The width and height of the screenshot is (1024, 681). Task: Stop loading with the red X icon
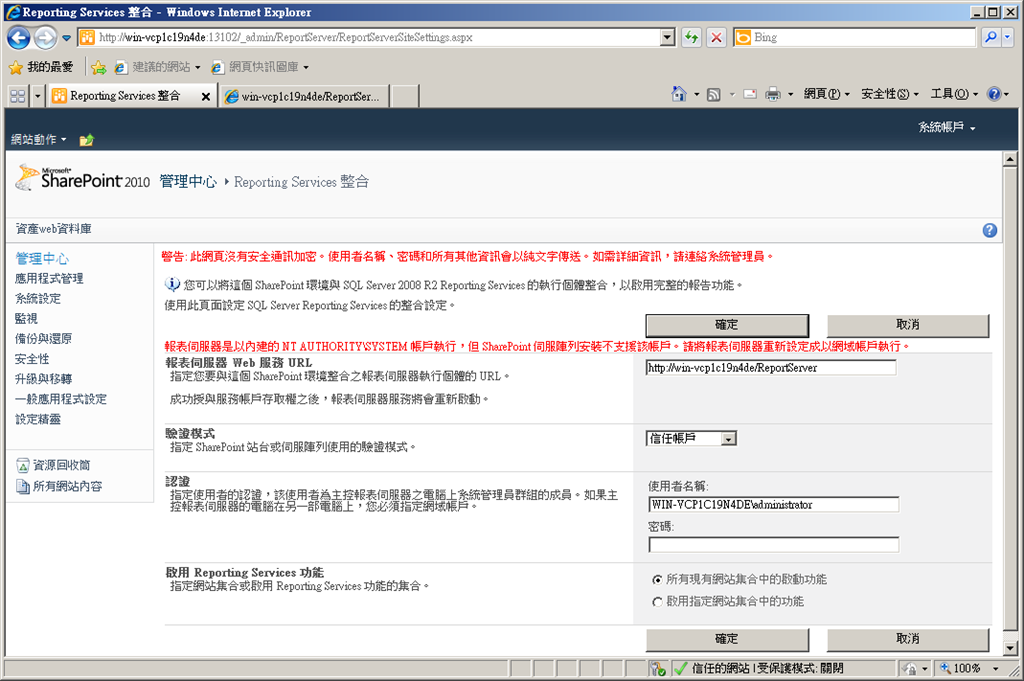pyautogui.click(x=716, y=38)
